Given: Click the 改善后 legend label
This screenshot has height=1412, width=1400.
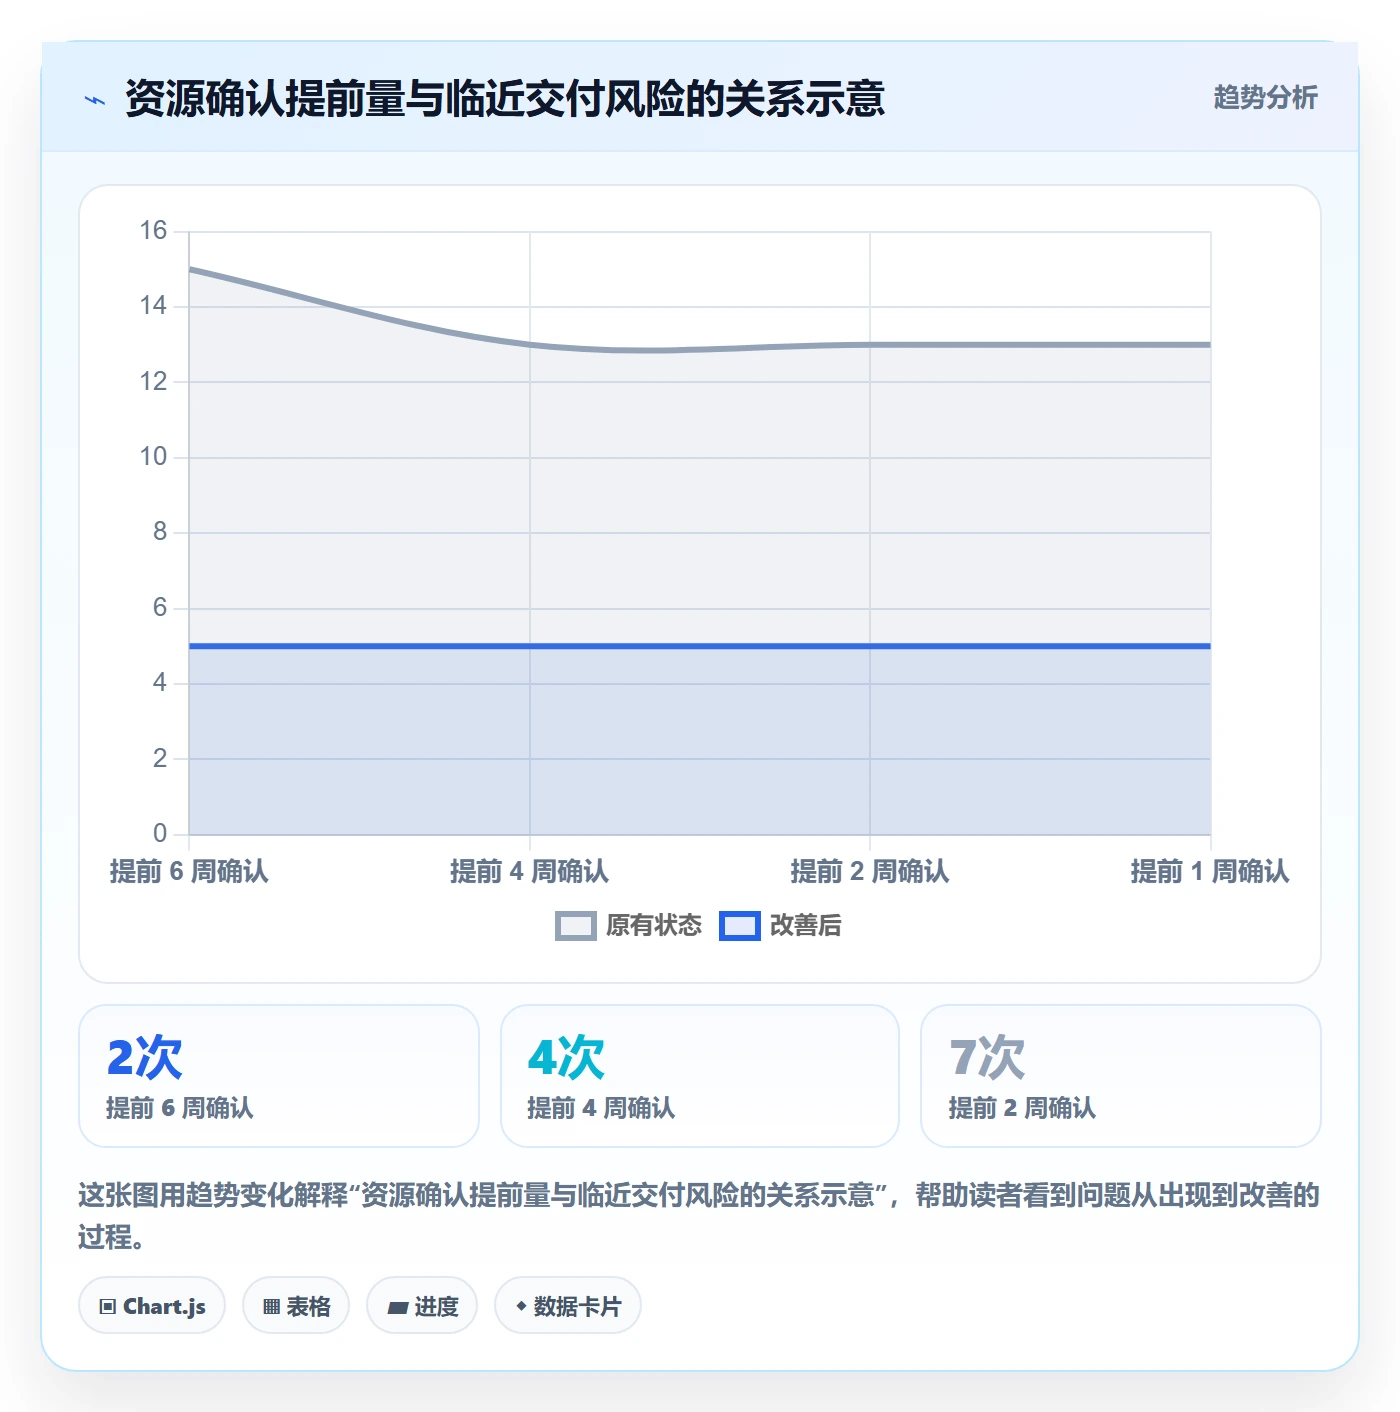Looking at the screenshot, I should click(806, 926).
